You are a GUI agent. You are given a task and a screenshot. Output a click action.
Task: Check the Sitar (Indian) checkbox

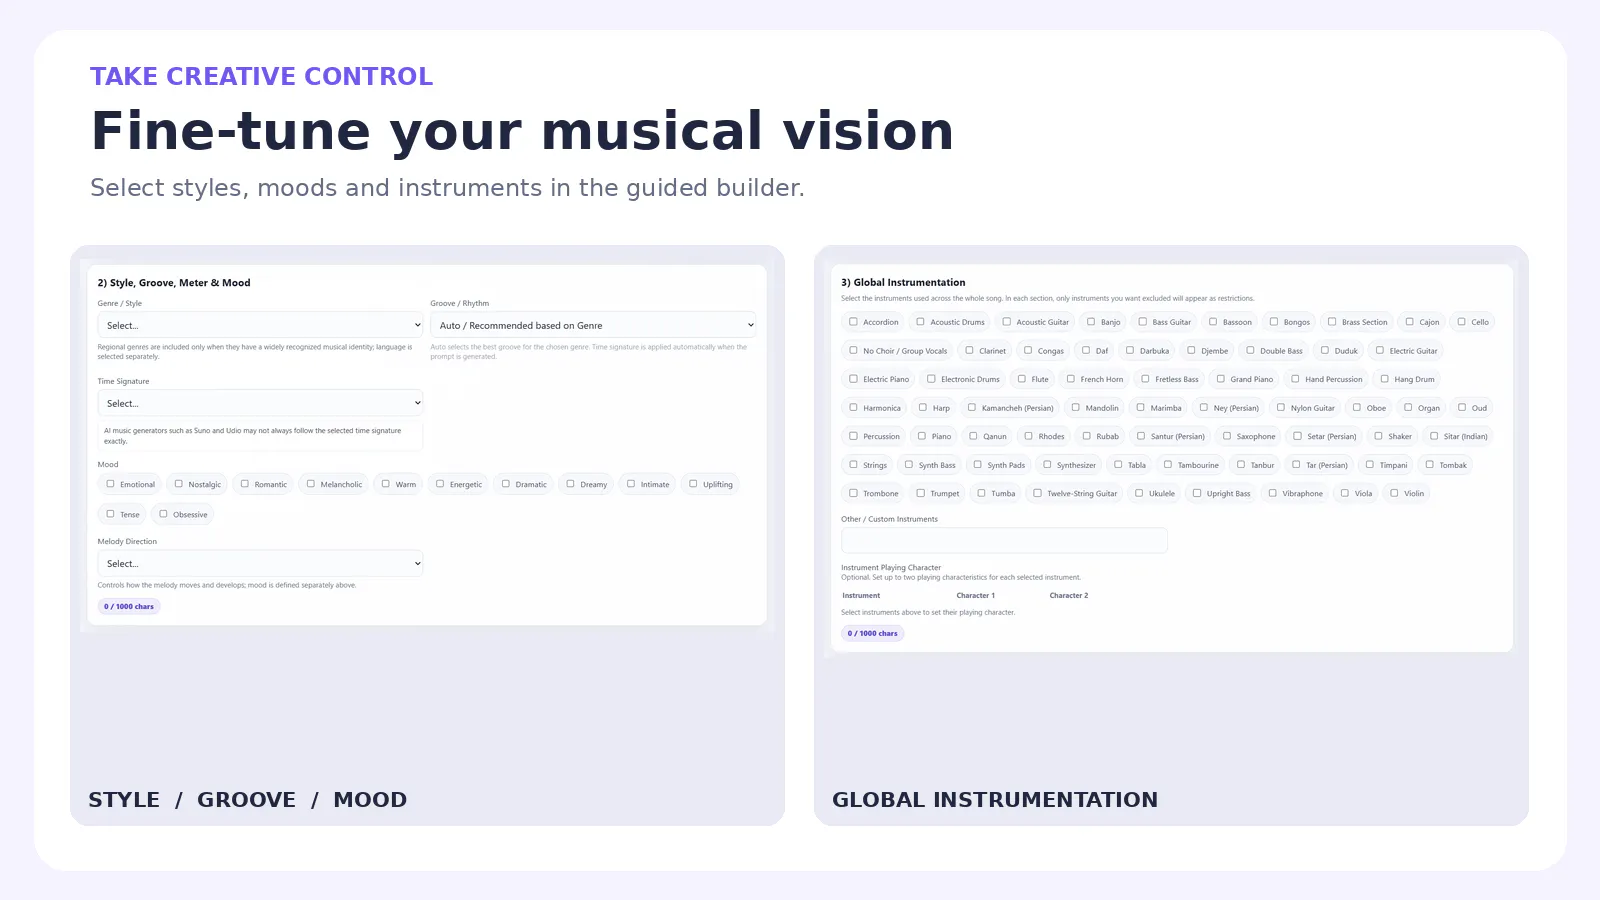[x=1434, y=436]
